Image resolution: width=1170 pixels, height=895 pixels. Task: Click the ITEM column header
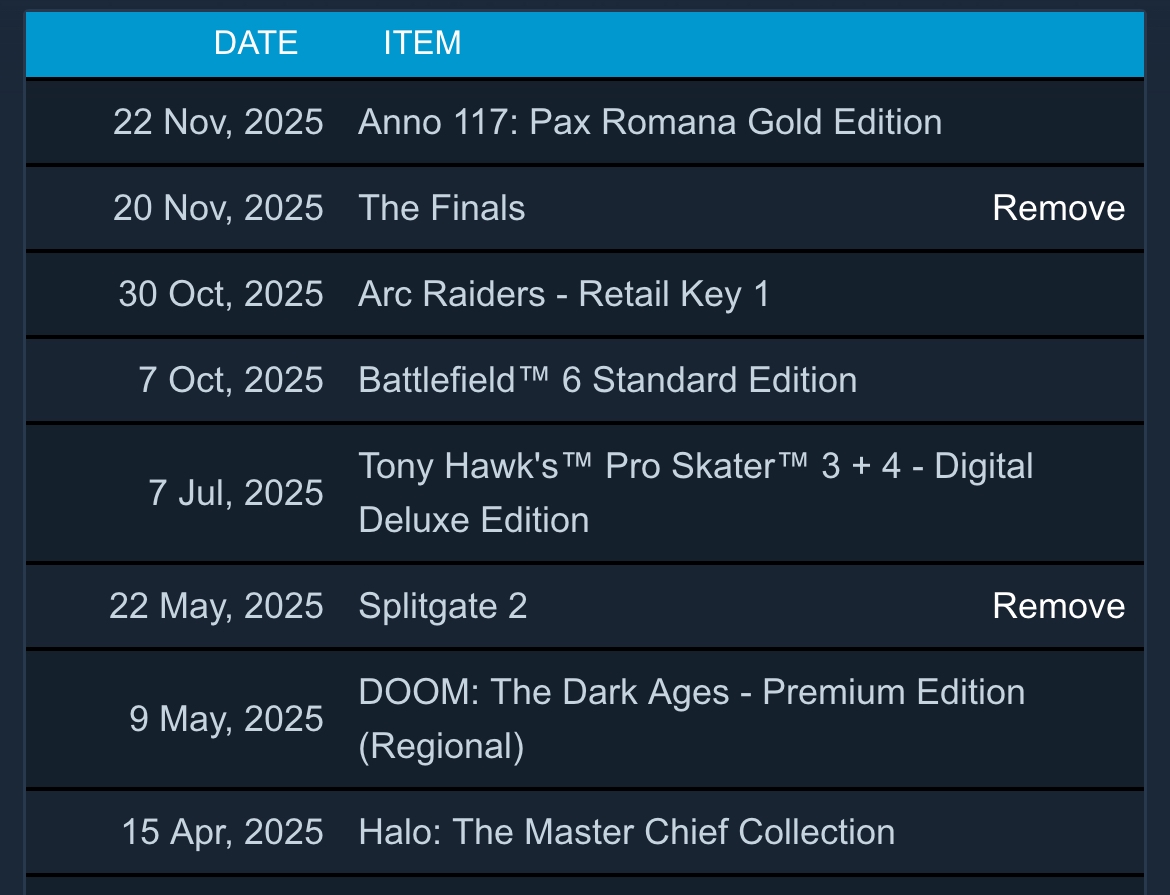422,43
